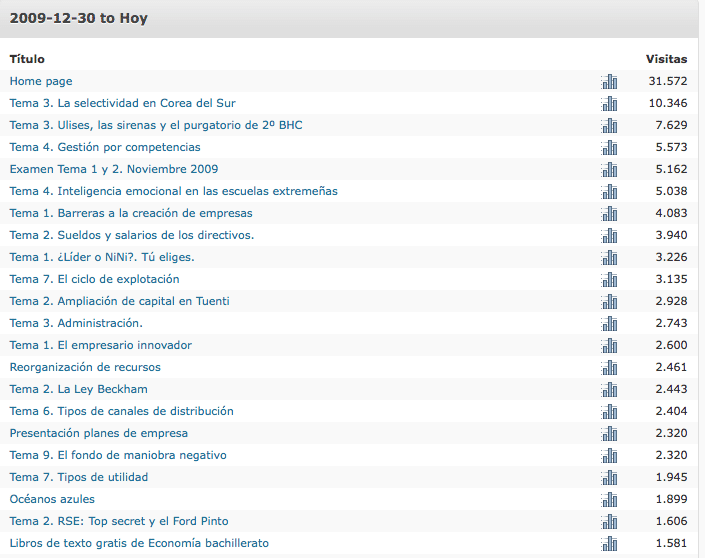Click chart icon for Barreras a la creación de empresas

609,213
